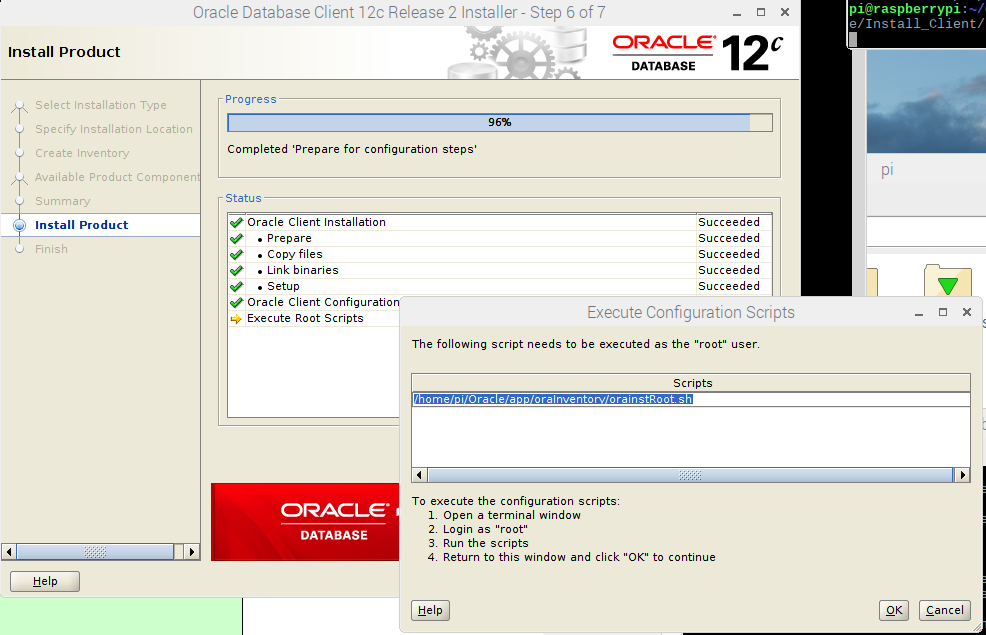The width and height of the screenshot is (986, 635).
Task: Click the sidebar horizontal scrollbar thumb
Action: point(95,552)
